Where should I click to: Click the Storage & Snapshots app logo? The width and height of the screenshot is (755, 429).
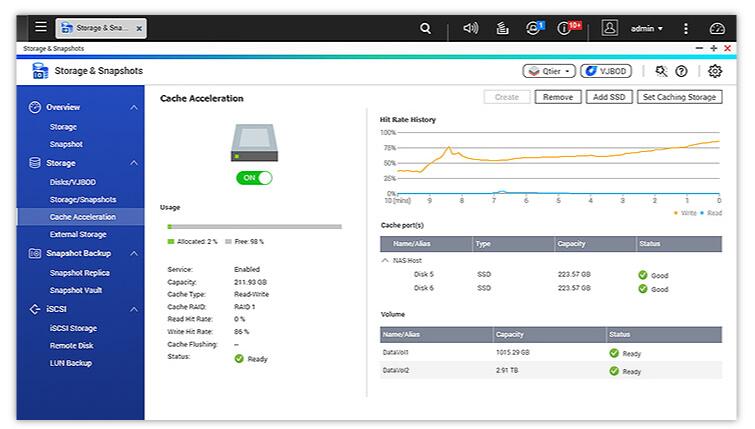(40, 71)
